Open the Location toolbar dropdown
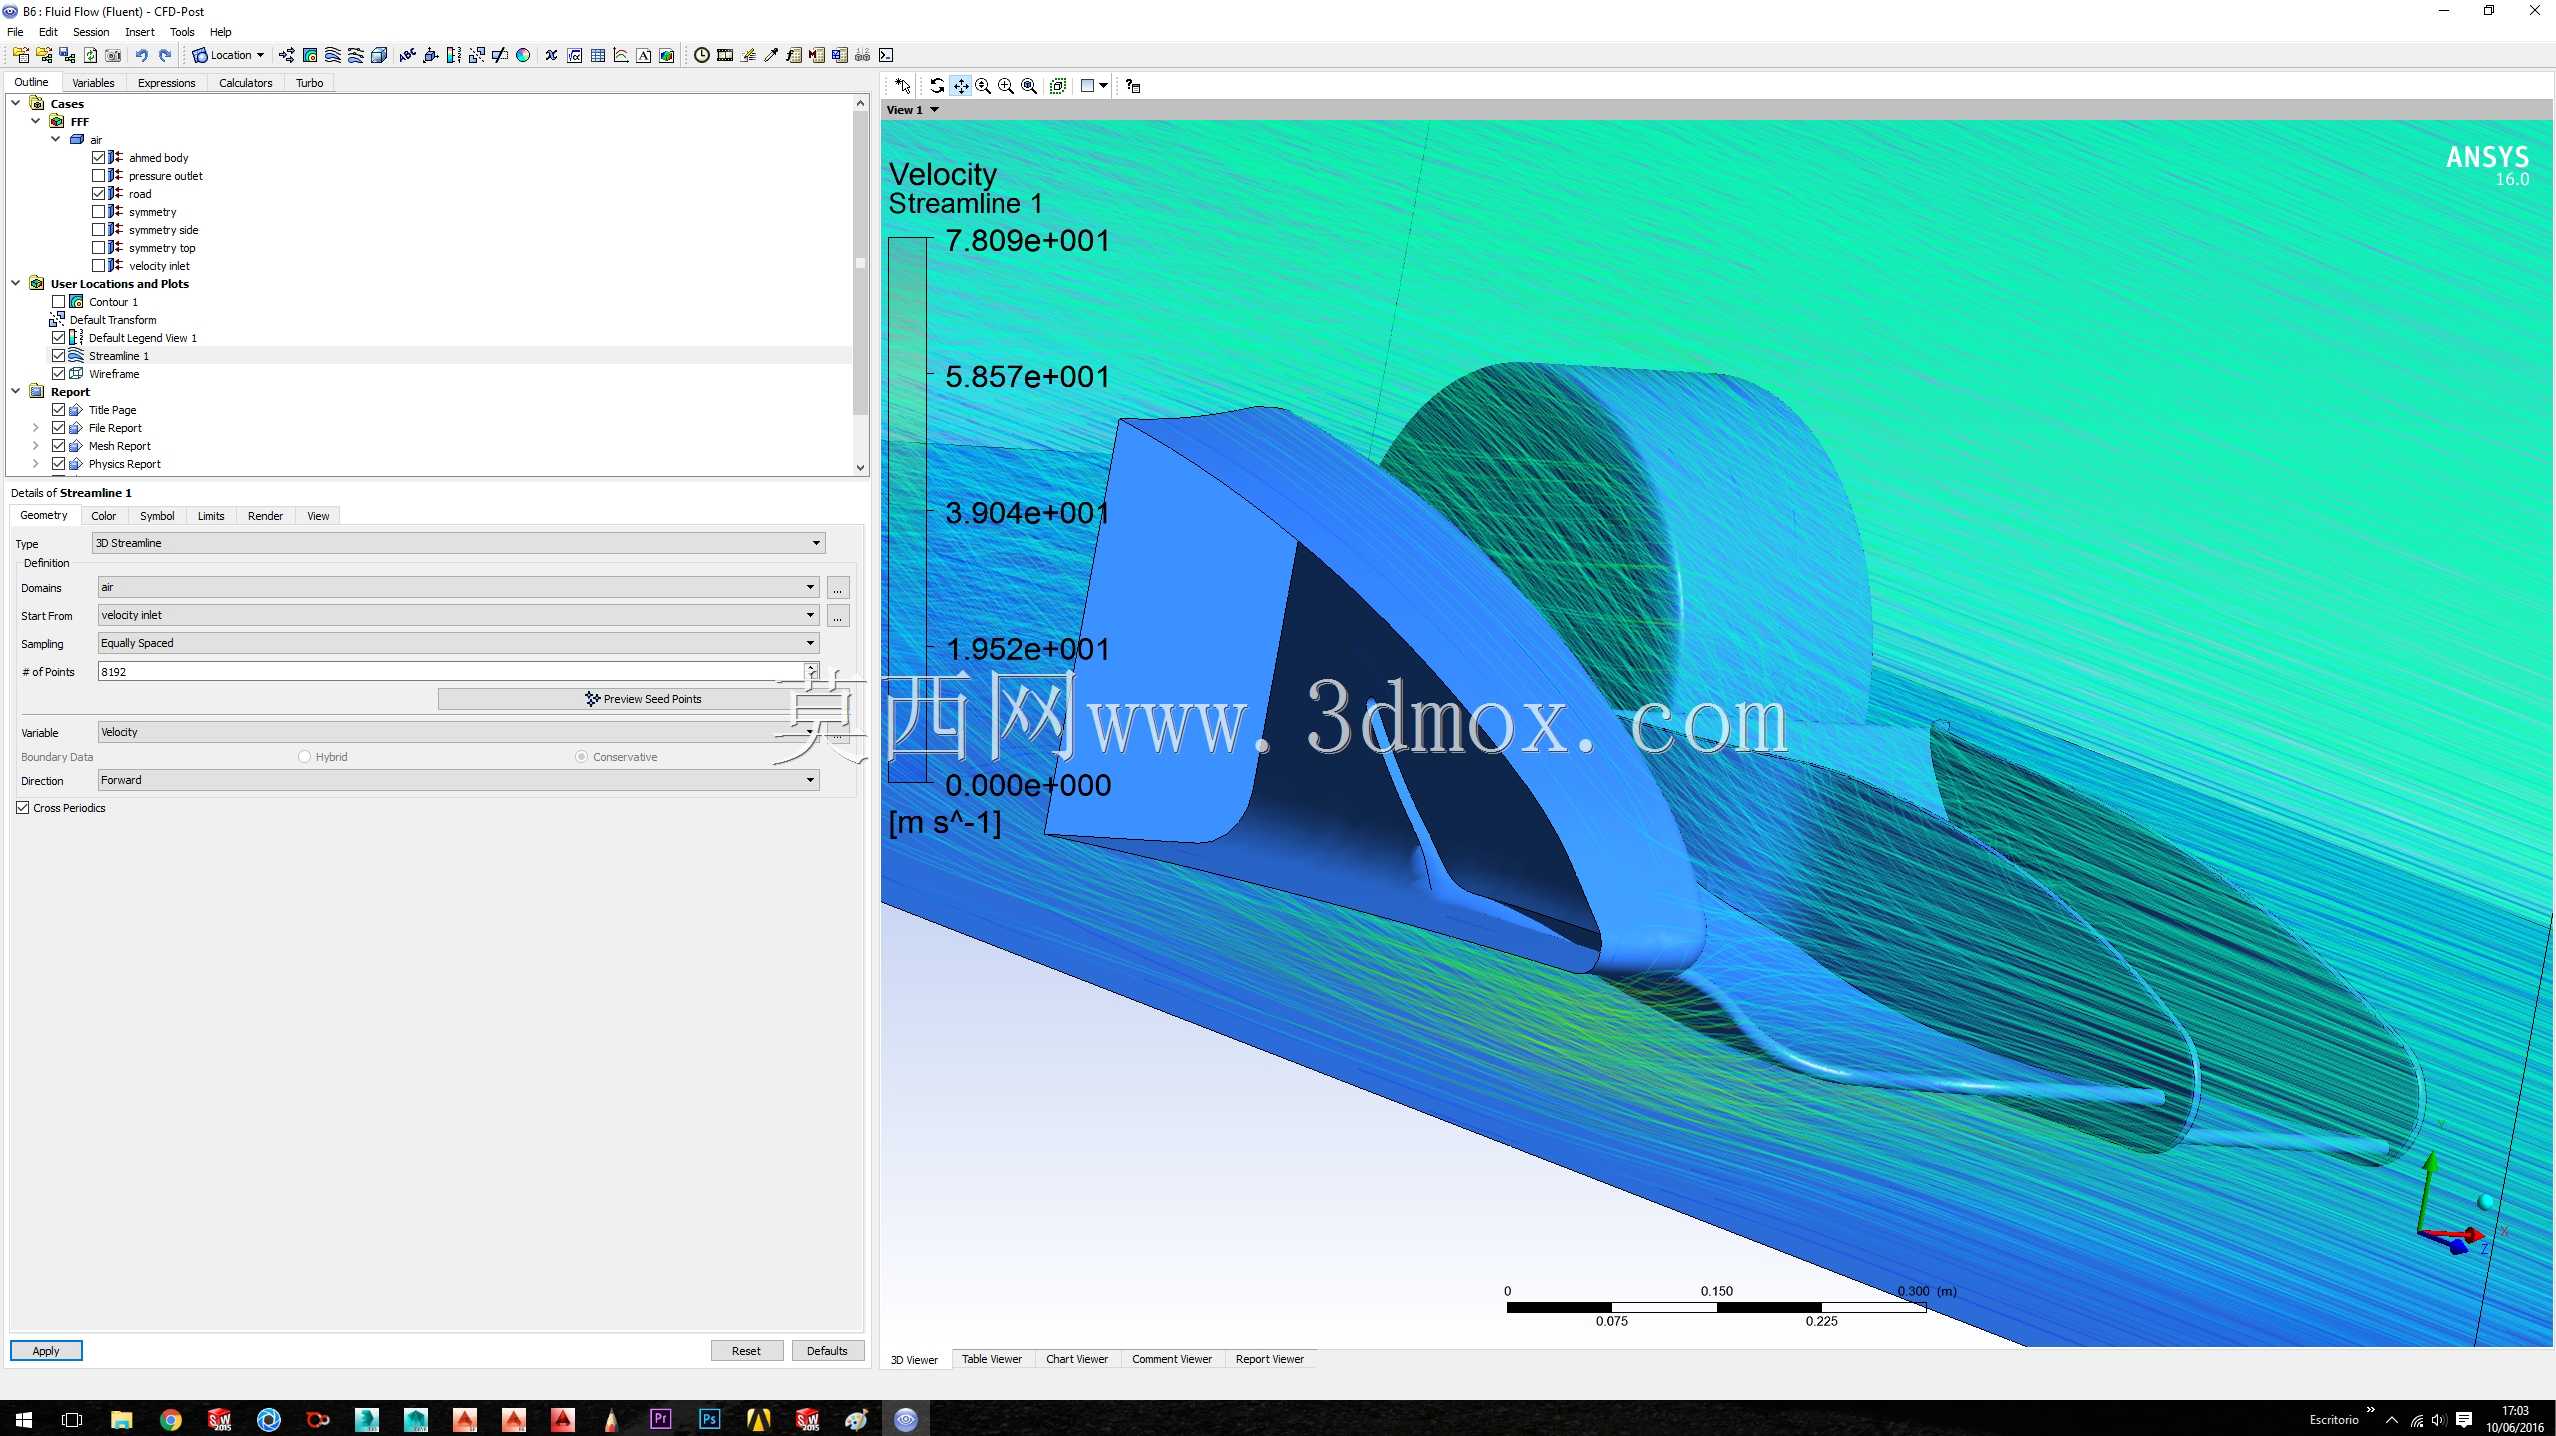 pos(228,55)
